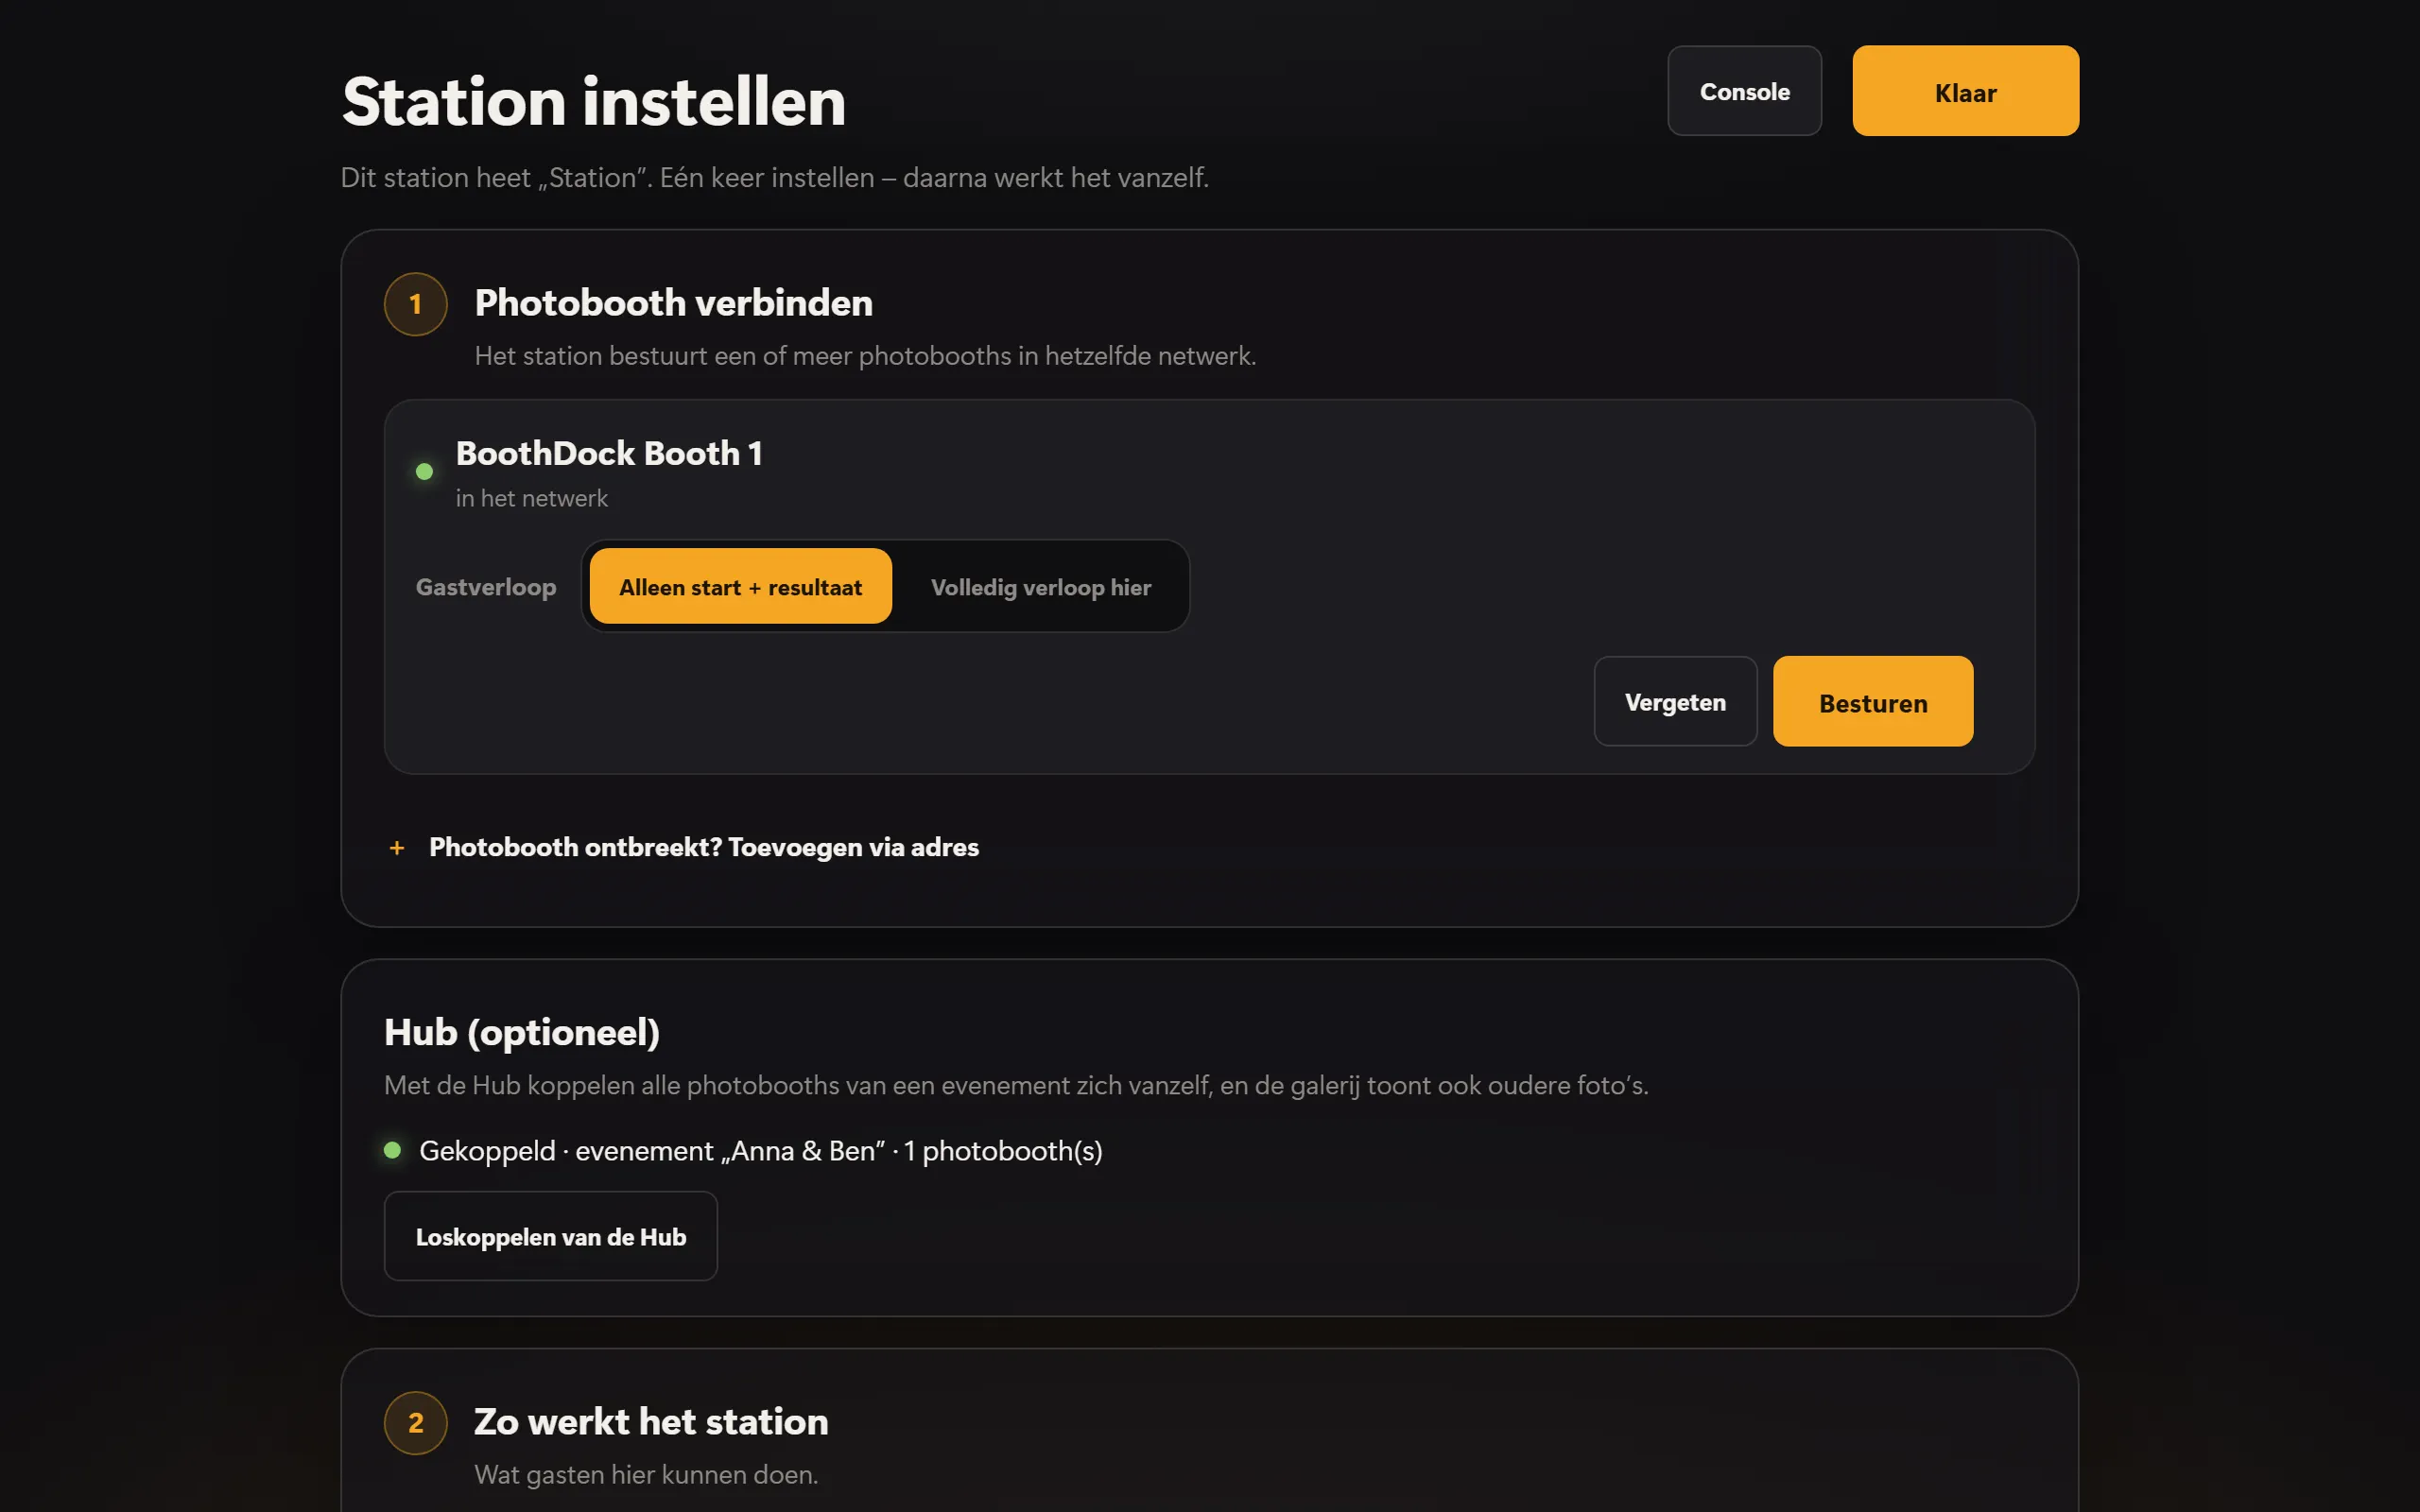Click the green status dot beside BoothDock Booth 1
Viewport: 2420px width, 1512px height.
pos(424,472)
